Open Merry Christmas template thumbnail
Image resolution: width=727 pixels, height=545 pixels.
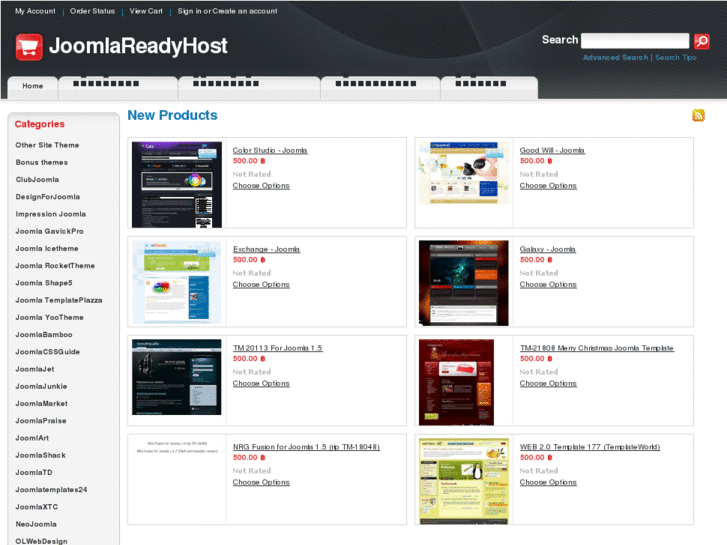[x=456, y=382]
